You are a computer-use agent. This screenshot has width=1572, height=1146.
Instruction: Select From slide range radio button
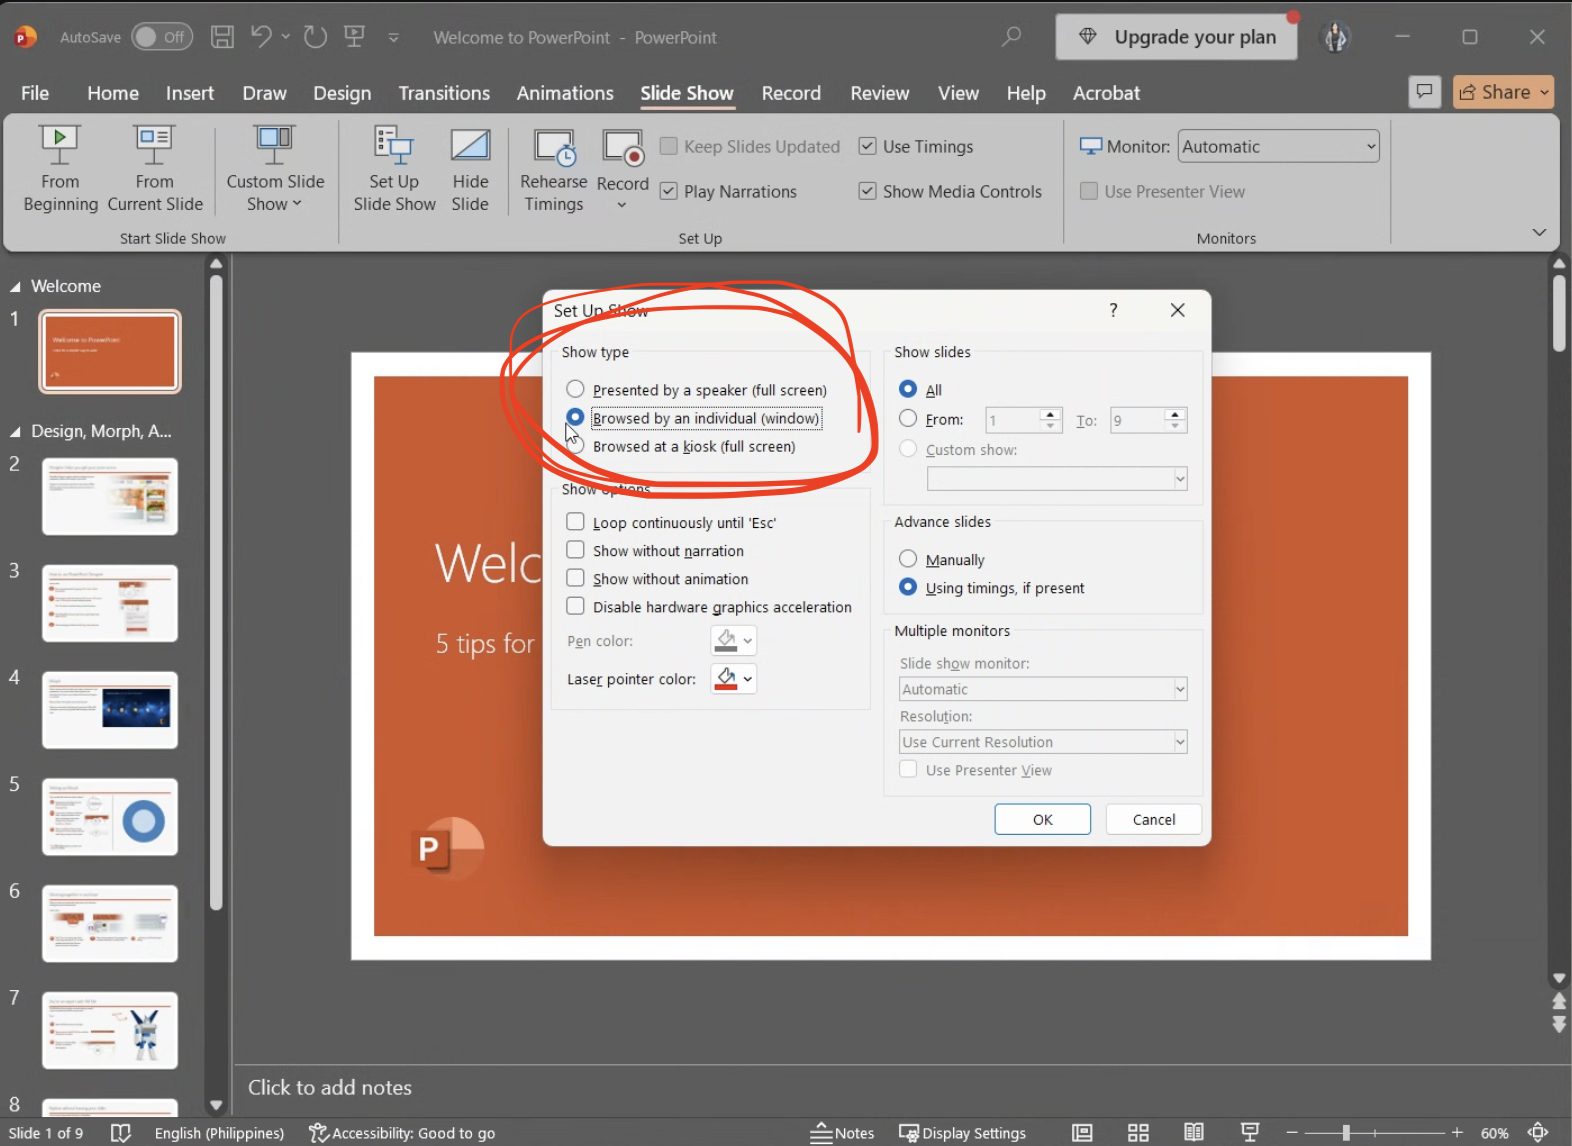(908, 418)
